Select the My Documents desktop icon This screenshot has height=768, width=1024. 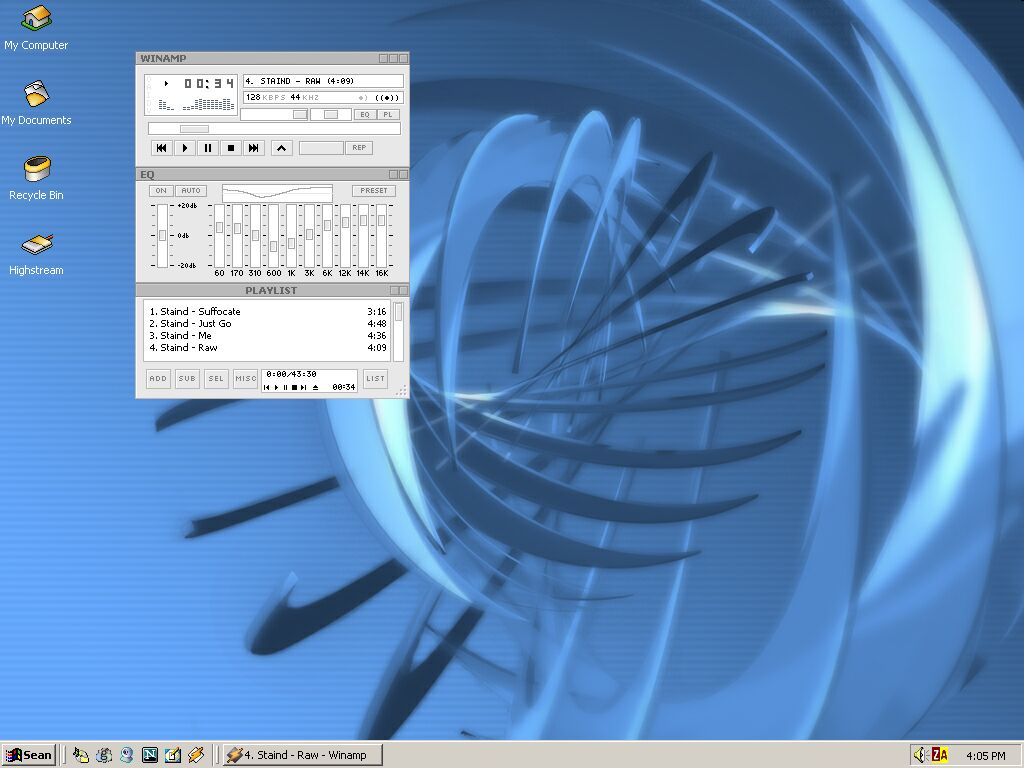point(36,103)
